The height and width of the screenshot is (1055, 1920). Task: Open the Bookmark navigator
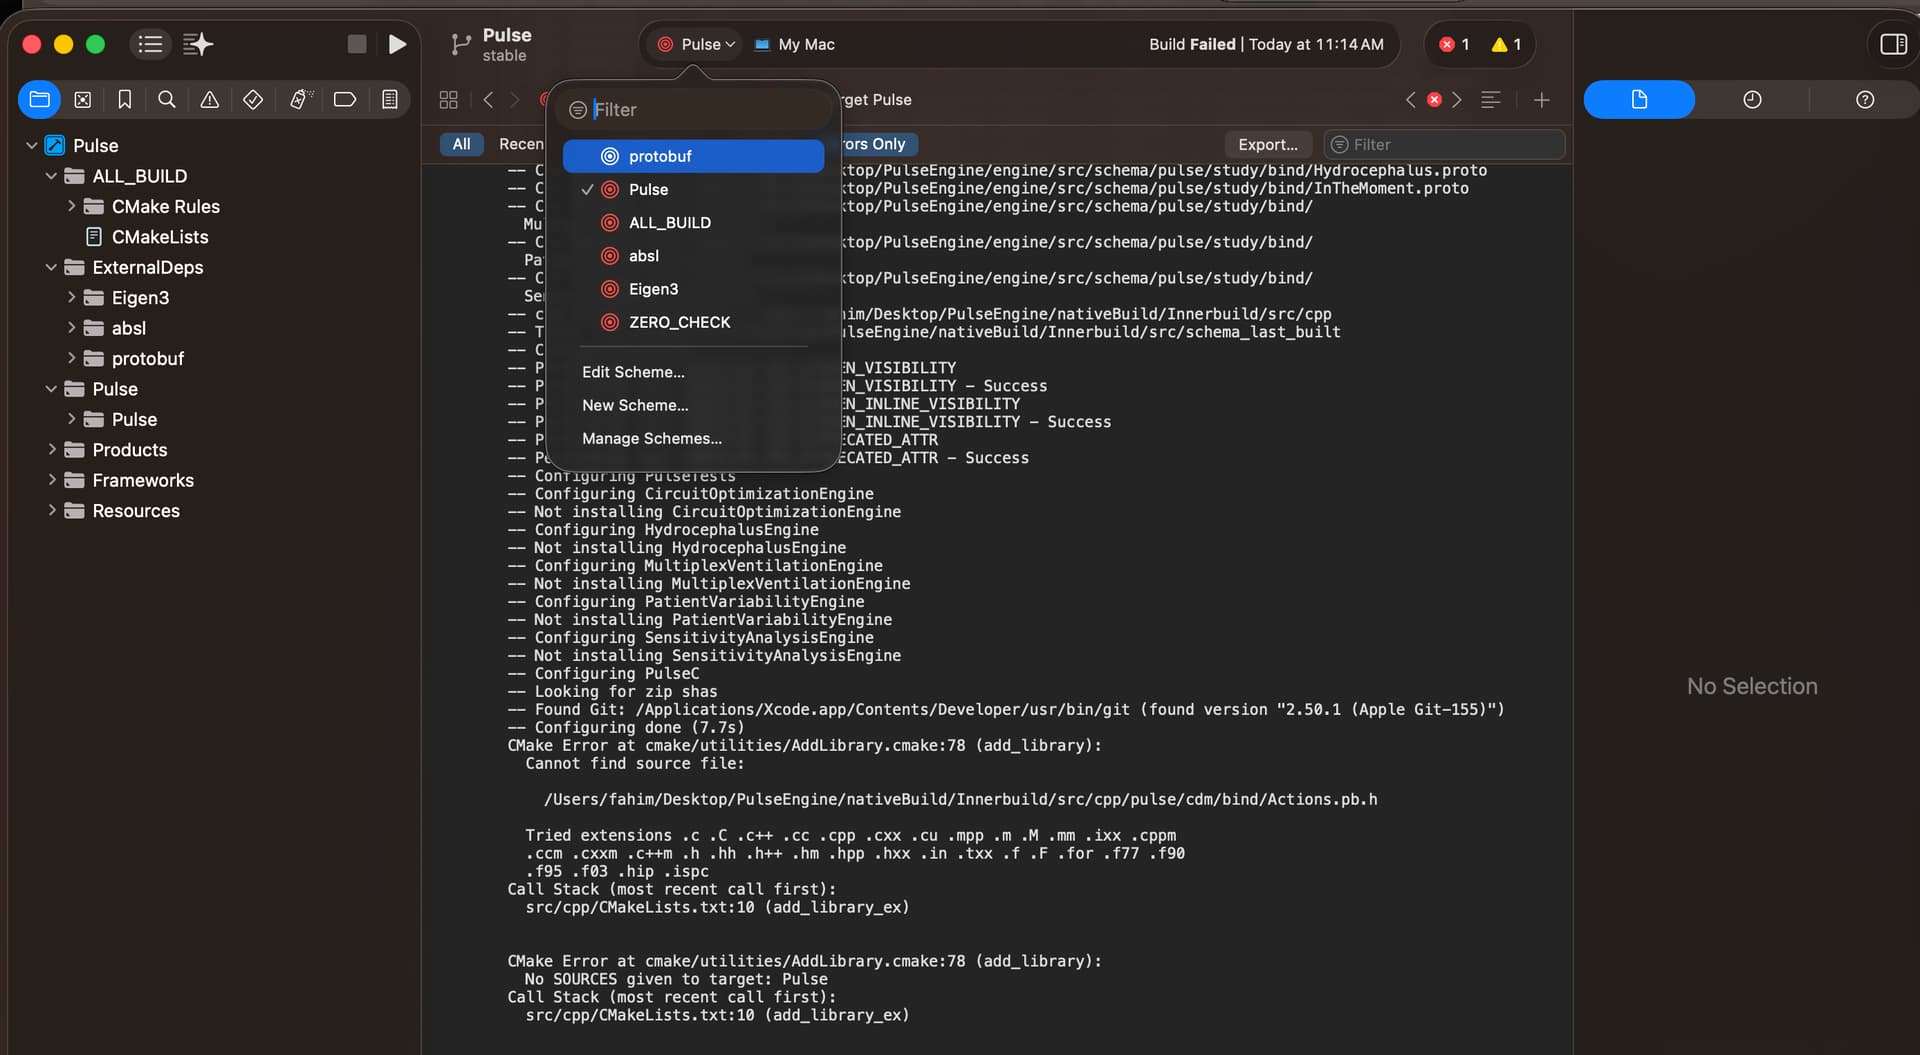pyautogui.click(x=125, y=100)
